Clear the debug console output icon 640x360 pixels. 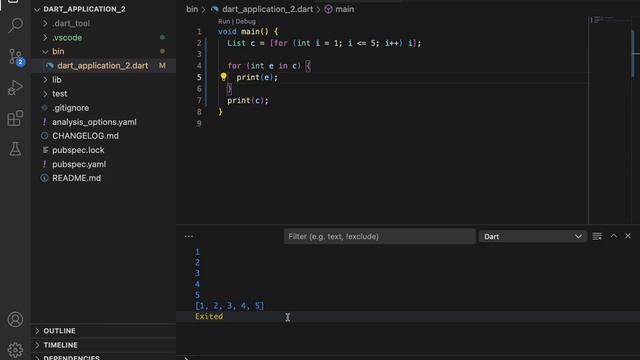597,236
